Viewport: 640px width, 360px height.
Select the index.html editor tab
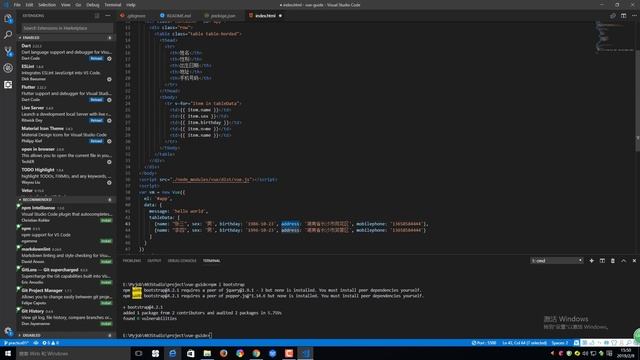point(265,16)
